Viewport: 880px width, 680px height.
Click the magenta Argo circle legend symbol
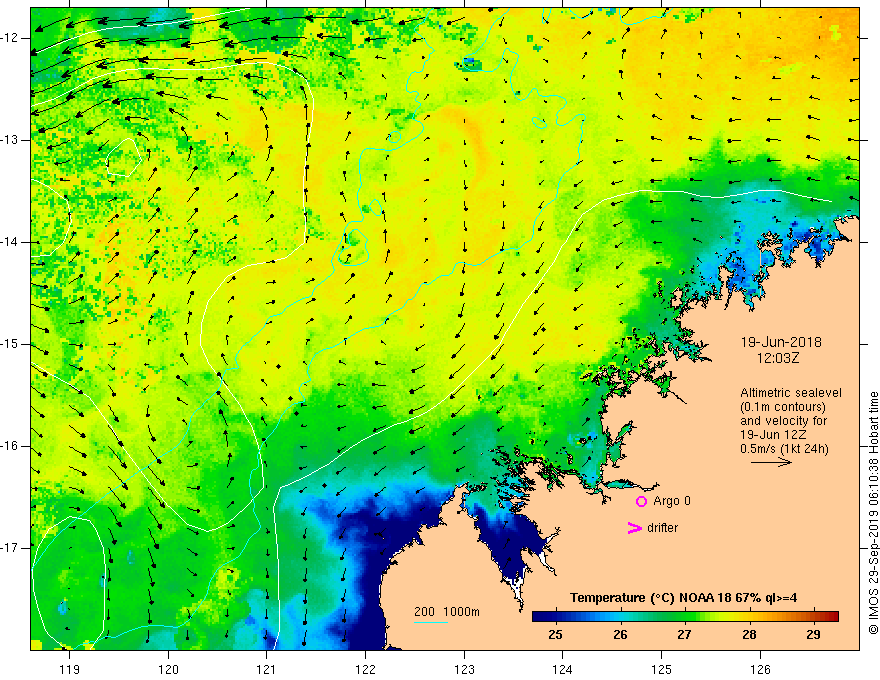(641, 502)
